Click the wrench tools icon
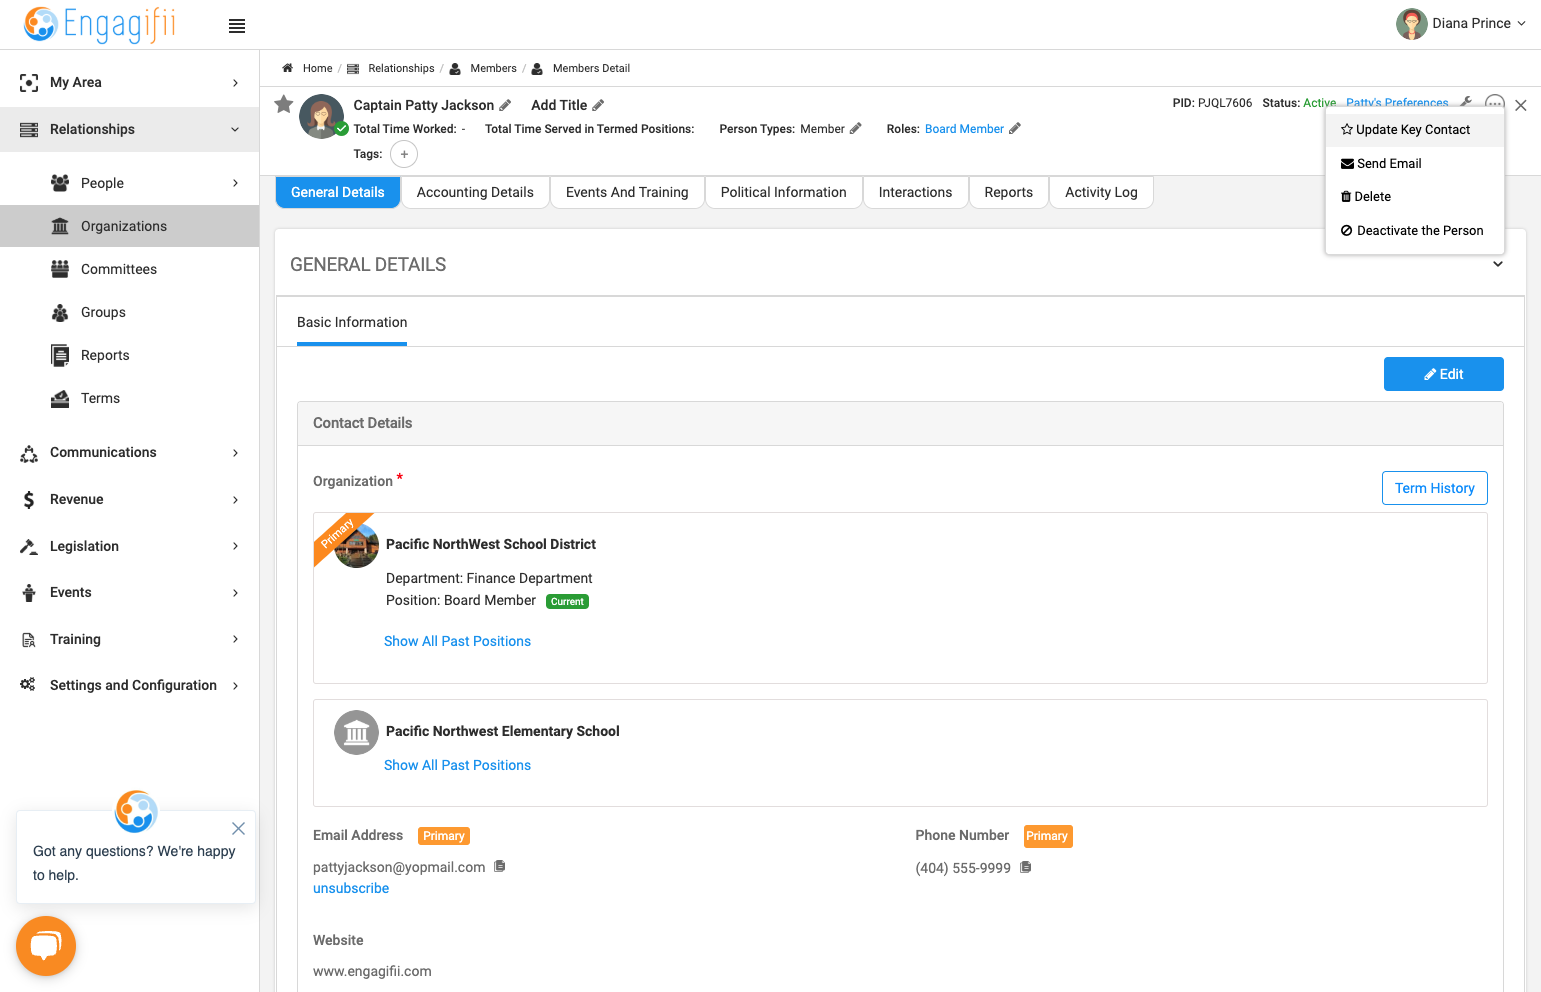The image size is (1541, 992). [1466, 102]
